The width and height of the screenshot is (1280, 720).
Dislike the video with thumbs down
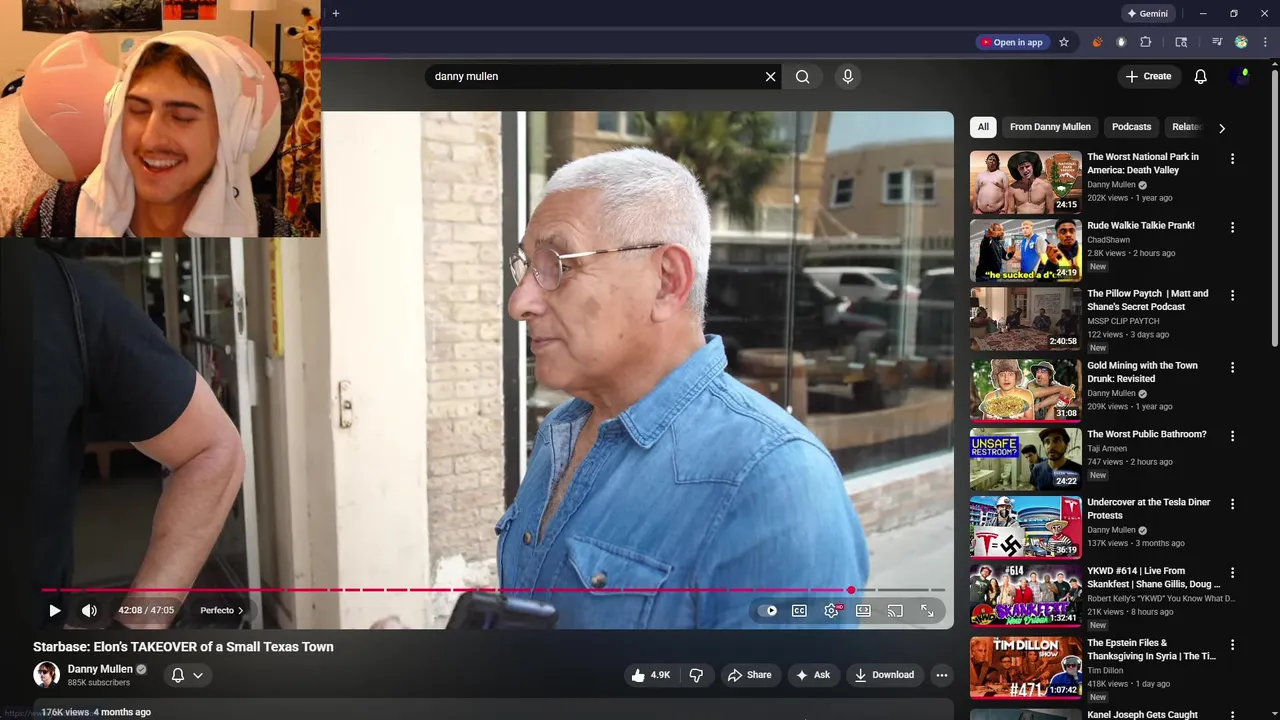pos(696,675)
